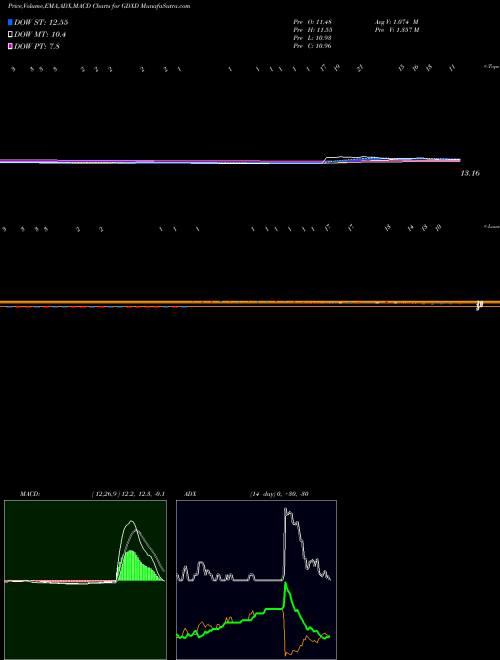Click the bright green ADX line peak
Image resolution: width=500 pixels, height=660 pixels.
[286, 585]
